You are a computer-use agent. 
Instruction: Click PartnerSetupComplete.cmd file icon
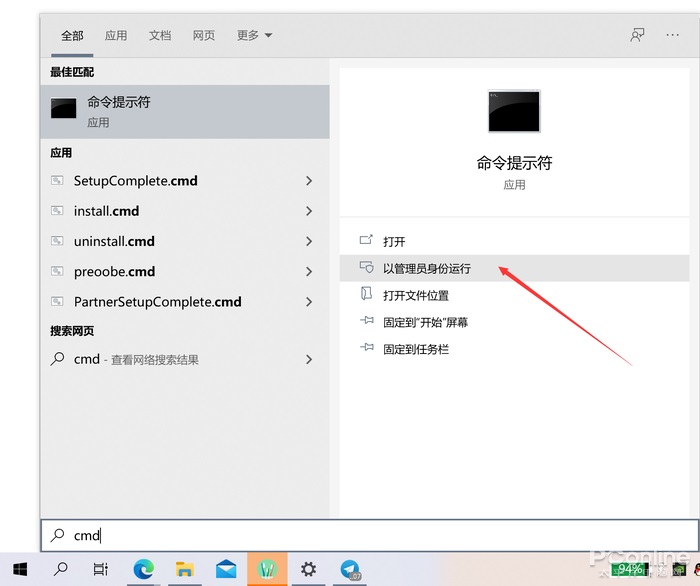click(x=57, y=302)
